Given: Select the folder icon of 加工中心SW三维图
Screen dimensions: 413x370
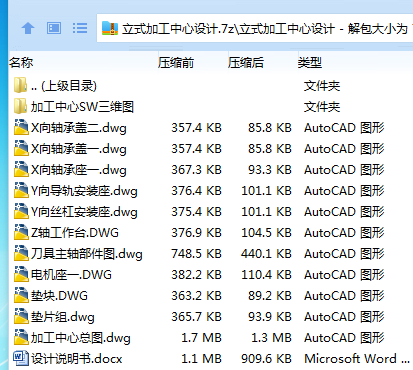Looking at the screenshot, I should (21, 107).
